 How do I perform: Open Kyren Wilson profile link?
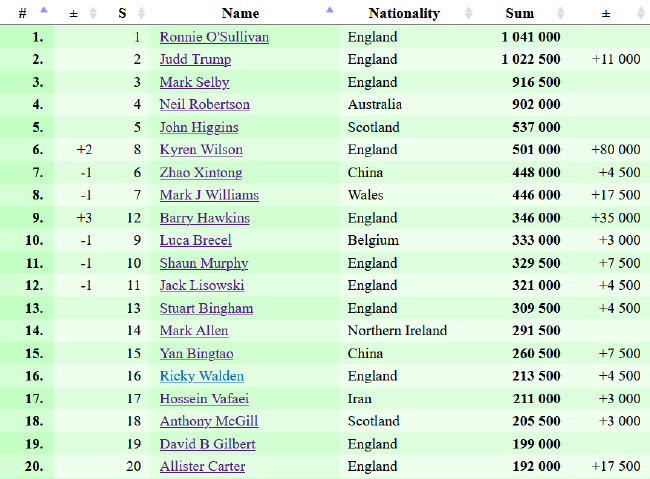[x=201, y=149]
